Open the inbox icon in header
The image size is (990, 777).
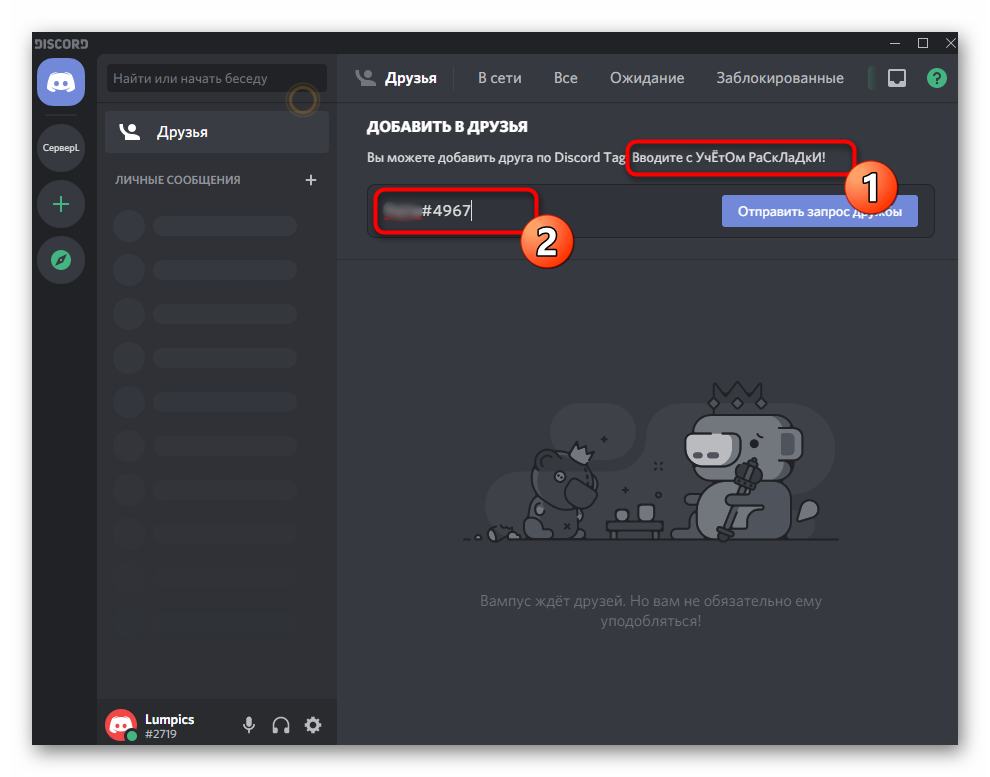click(897, 78)
